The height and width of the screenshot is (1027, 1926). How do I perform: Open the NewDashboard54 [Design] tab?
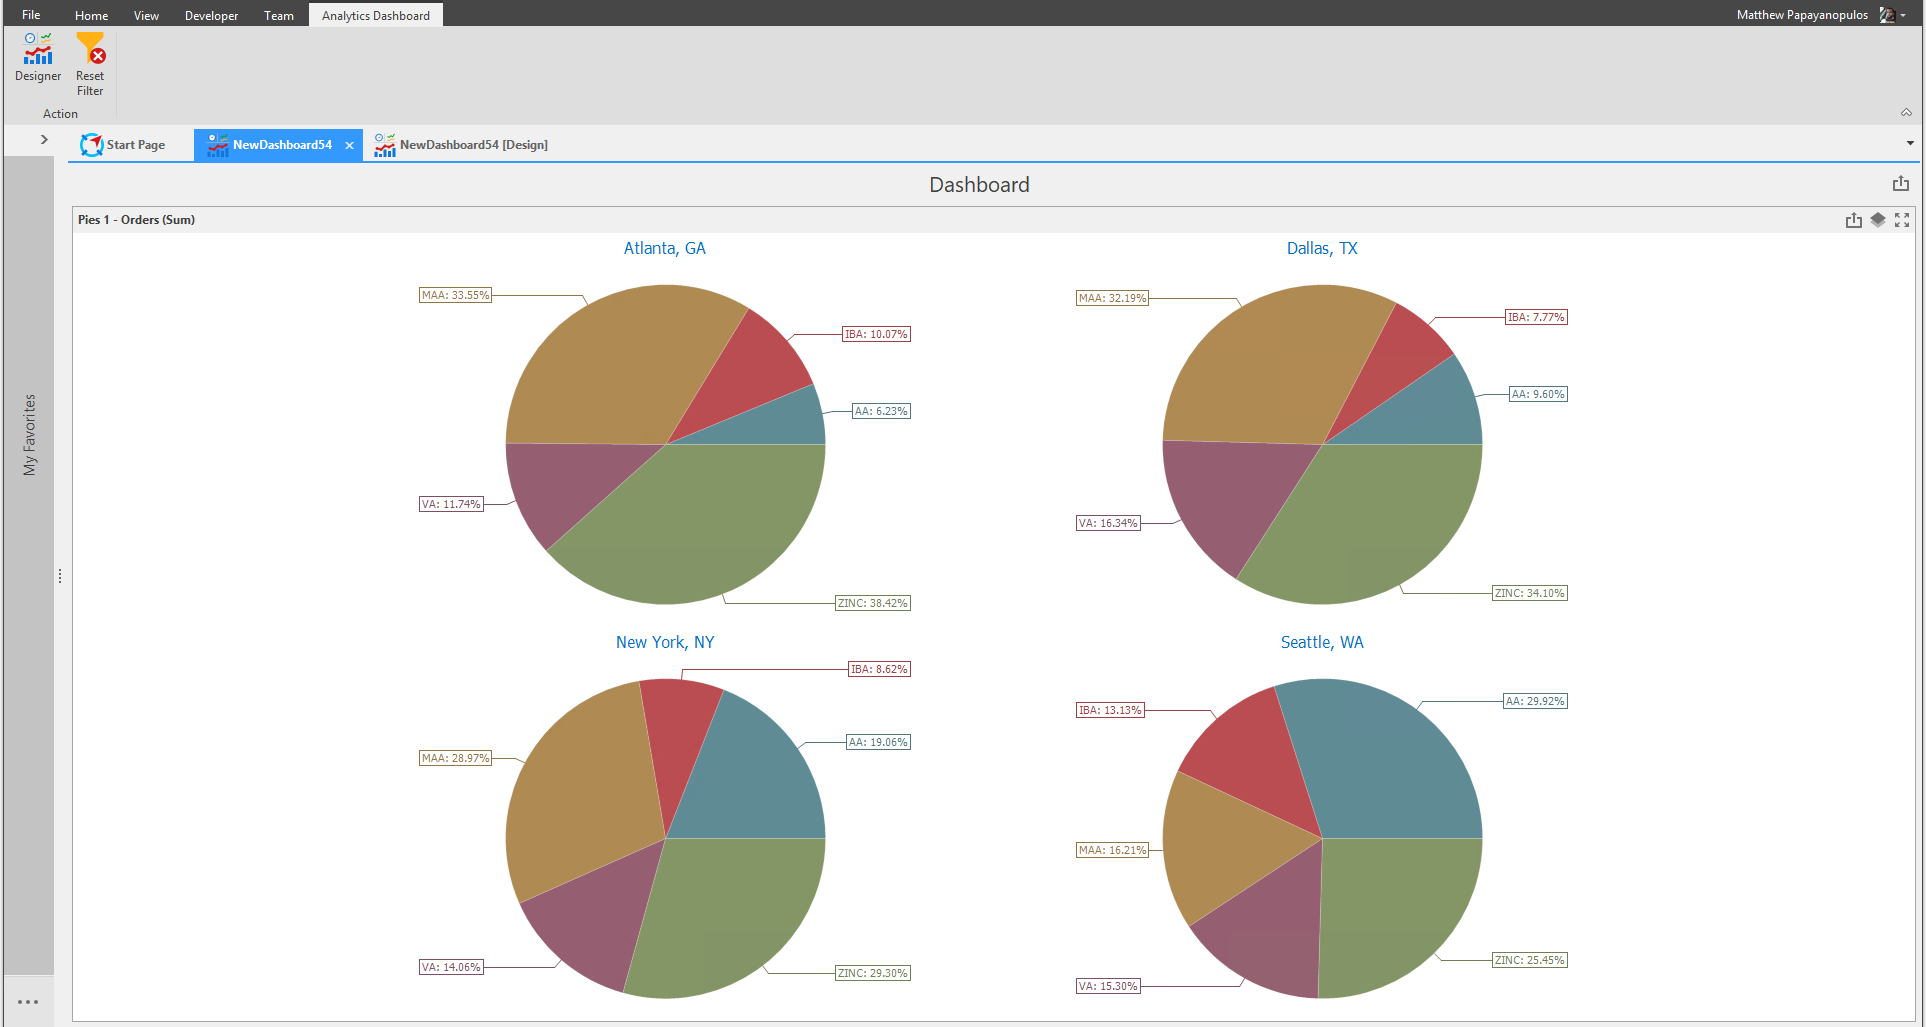461,145
